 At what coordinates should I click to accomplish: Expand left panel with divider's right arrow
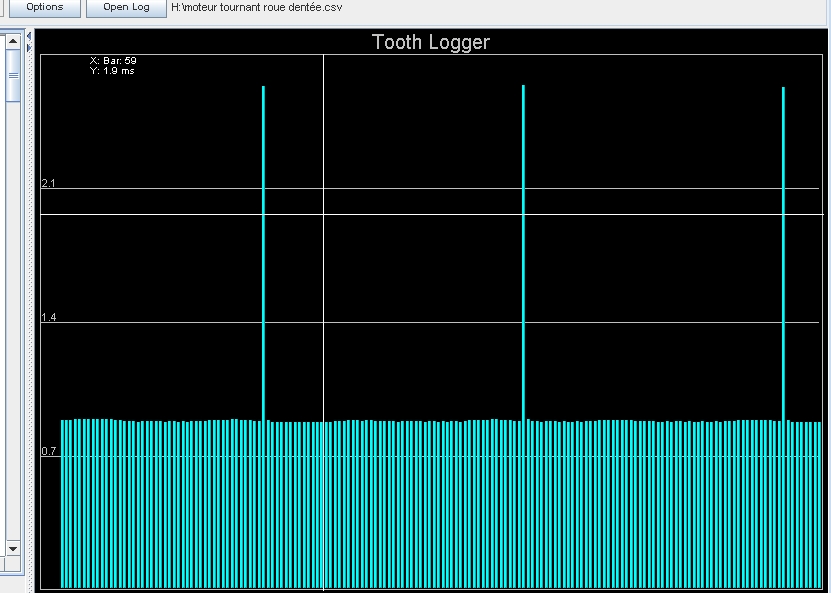[x=29, y=46]
